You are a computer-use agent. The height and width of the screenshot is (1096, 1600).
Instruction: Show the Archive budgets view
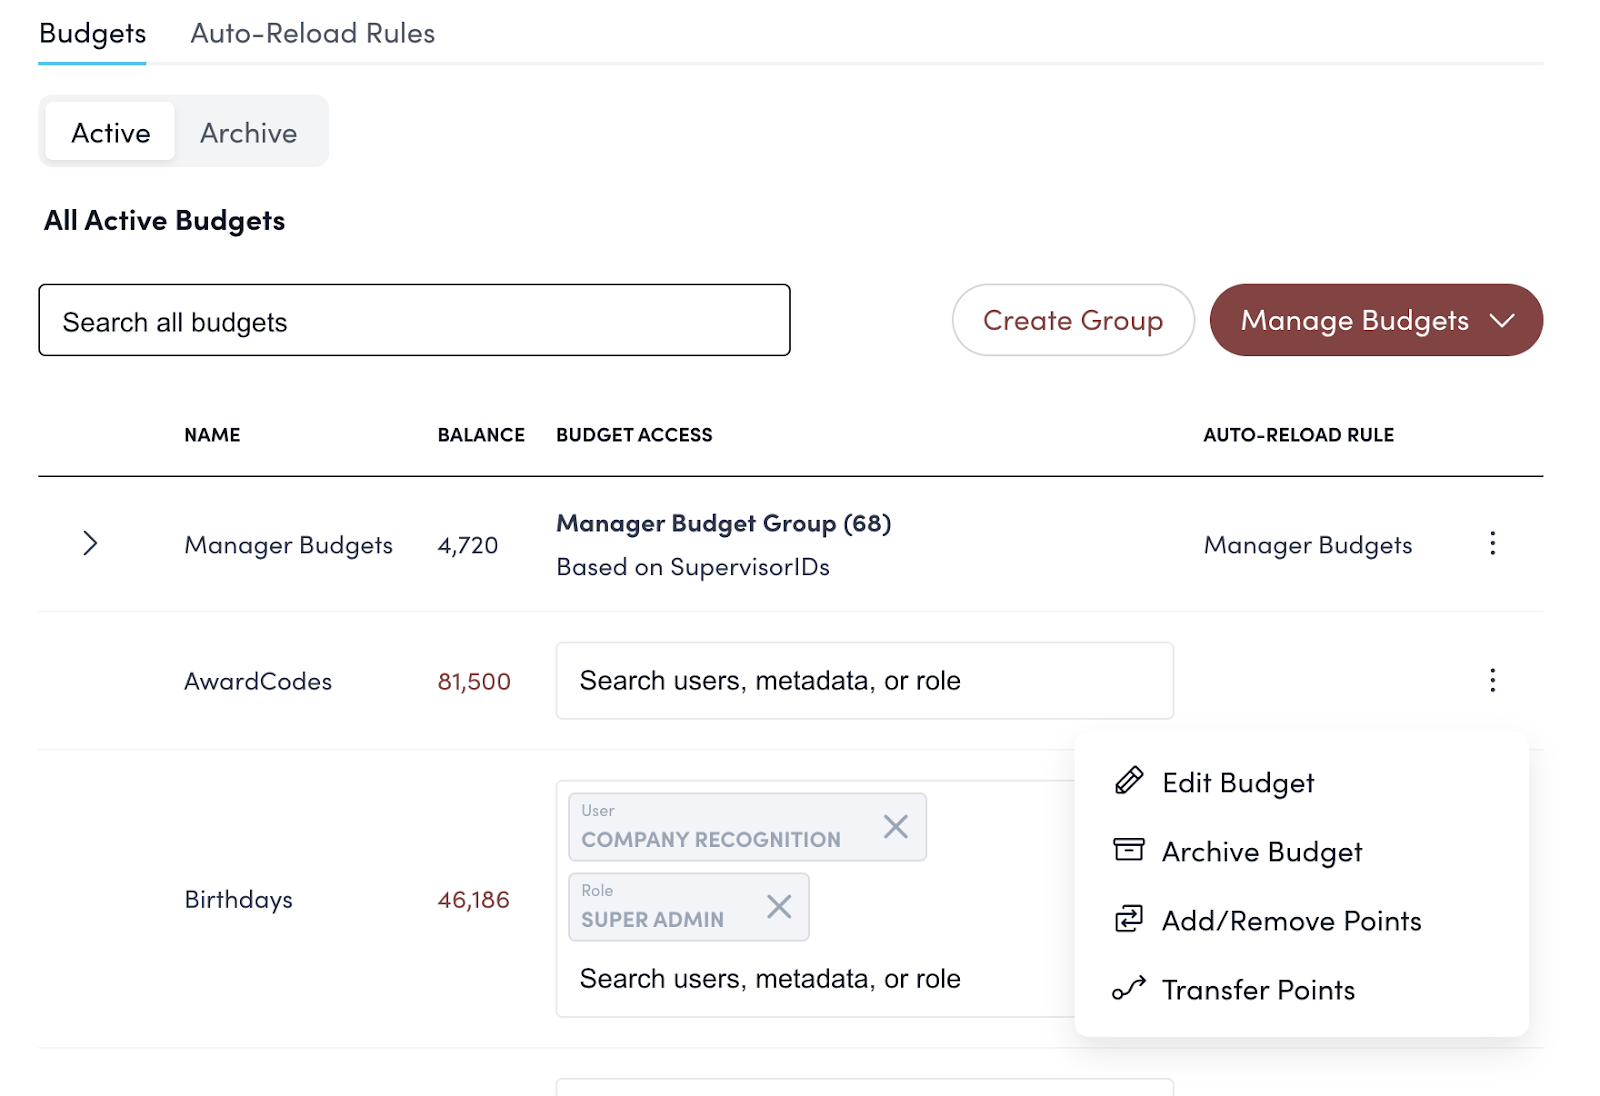[248, 133]
